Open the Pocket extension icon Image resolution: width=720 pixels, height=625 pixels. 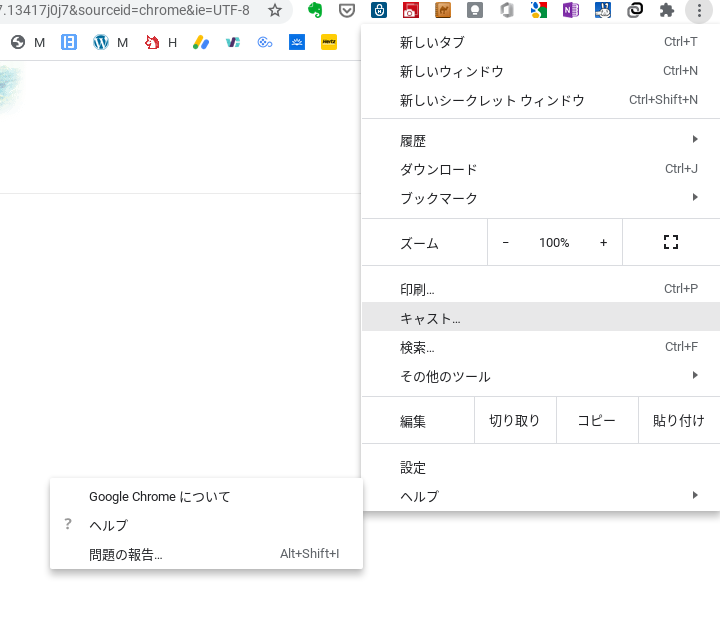pos(347,10)
